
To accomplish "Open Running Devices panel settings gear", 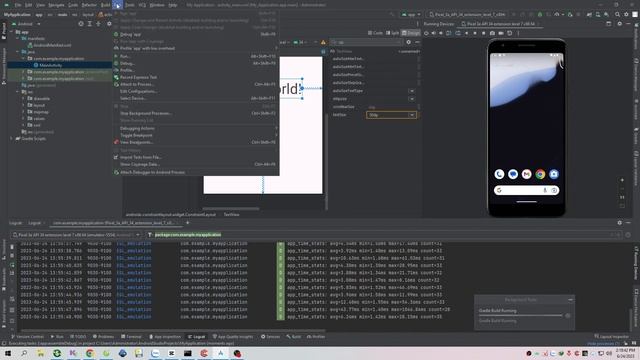I will (x=620, y=24).
